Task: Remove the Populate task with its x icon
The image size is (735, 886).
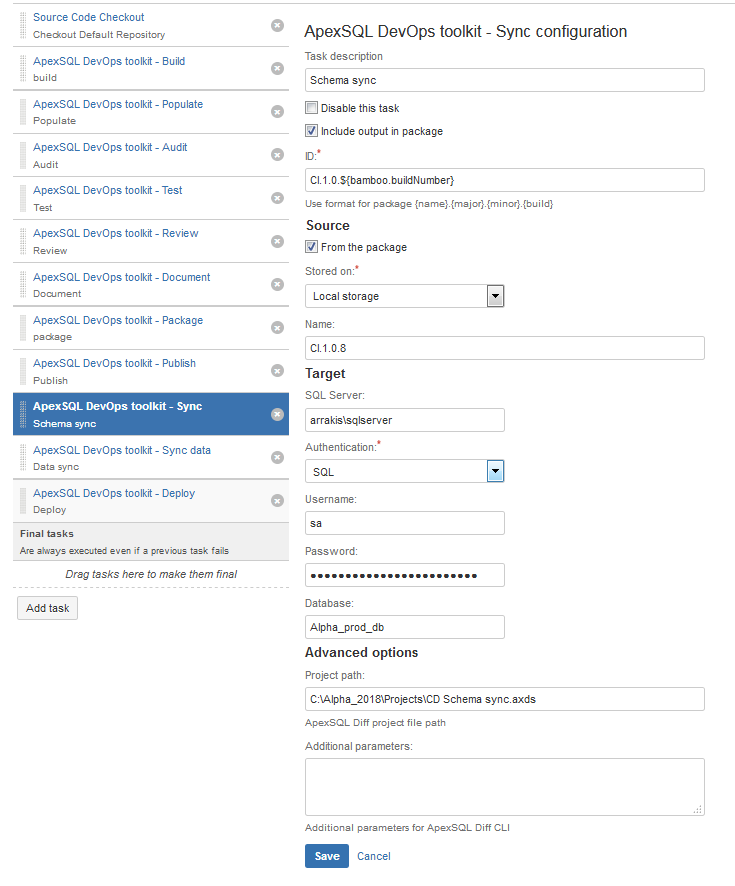Action: click(x=277, y=112)
